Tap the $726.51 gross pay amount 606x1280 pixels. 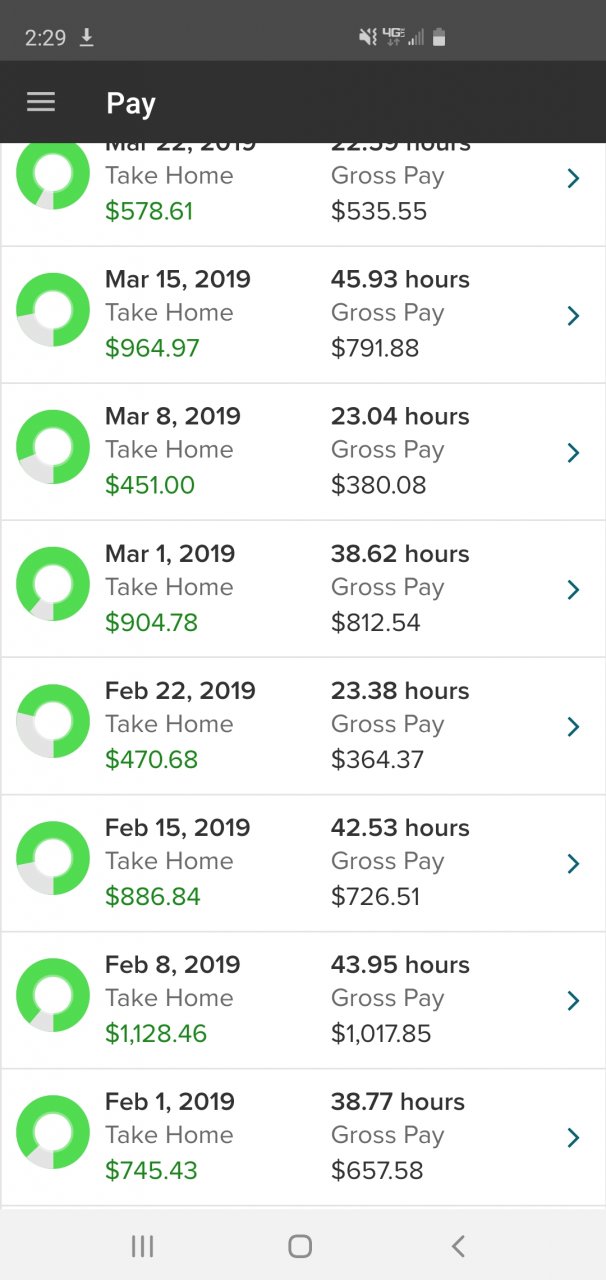click(x=375, y=896)
